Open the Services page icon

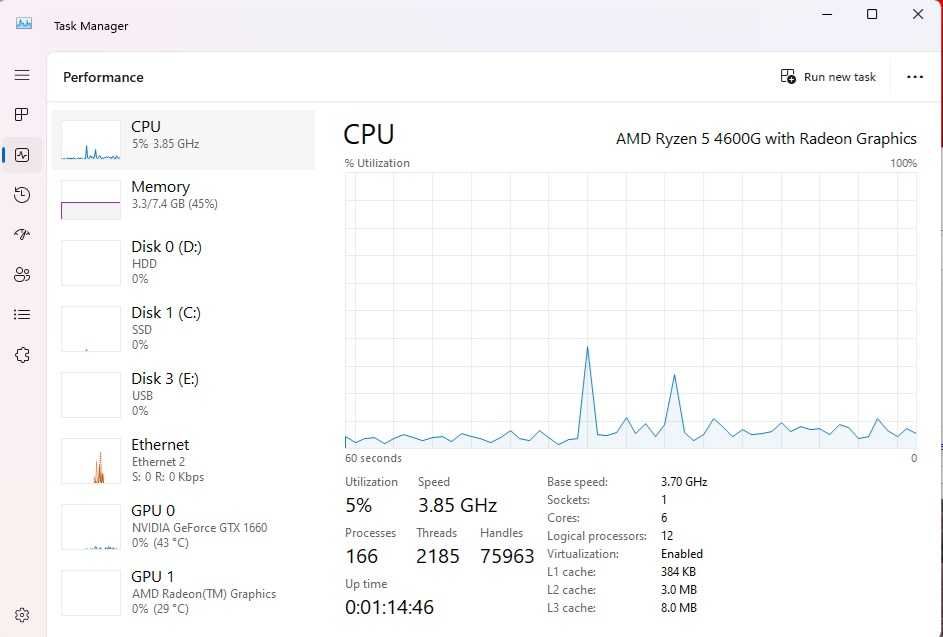(x=22, y=355)
